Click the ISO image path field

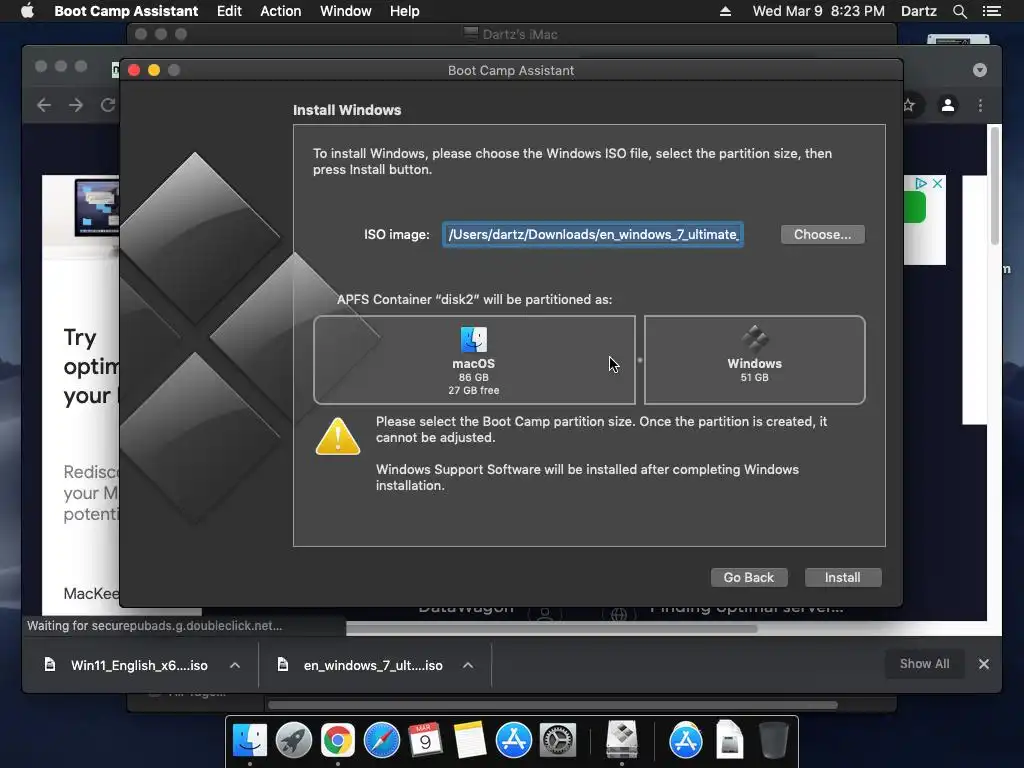(593, 234)
